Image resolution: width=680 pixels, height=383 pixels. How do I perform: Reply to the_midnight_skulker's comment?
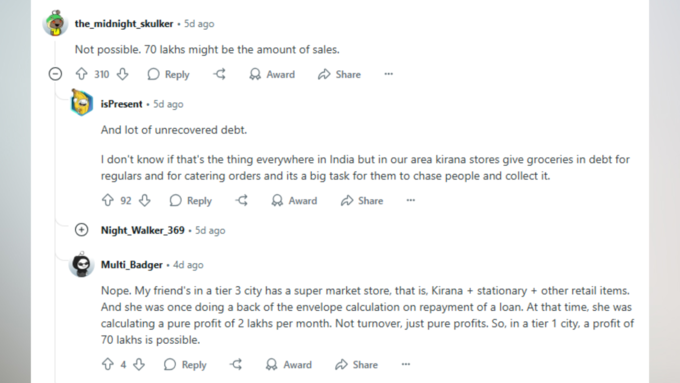168,74
